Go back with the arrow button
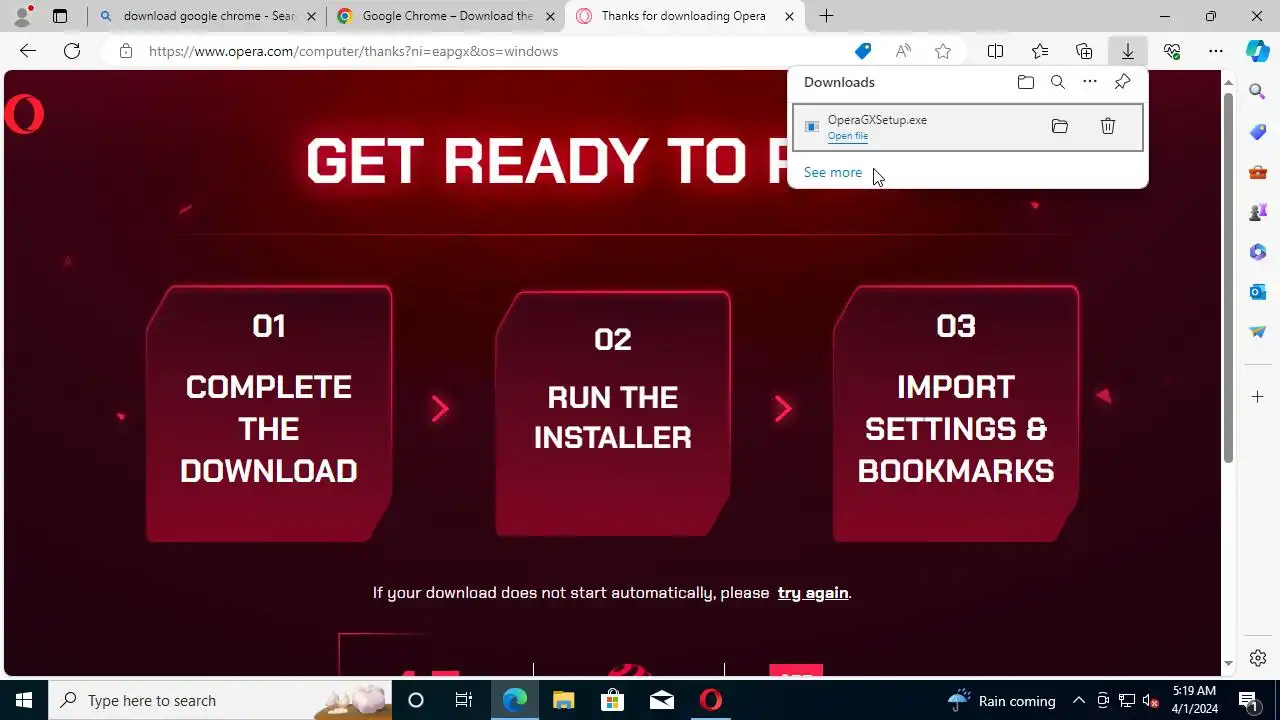Image resolution: width=1280 pixels, height=720 pixels. tap(28, 51)
